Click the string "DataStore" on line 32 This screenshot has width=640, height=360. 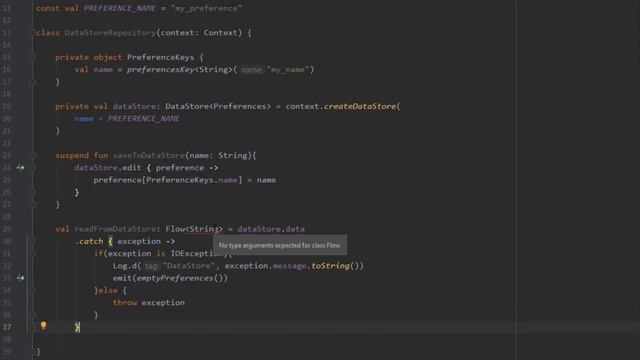(x=189, y=266)
